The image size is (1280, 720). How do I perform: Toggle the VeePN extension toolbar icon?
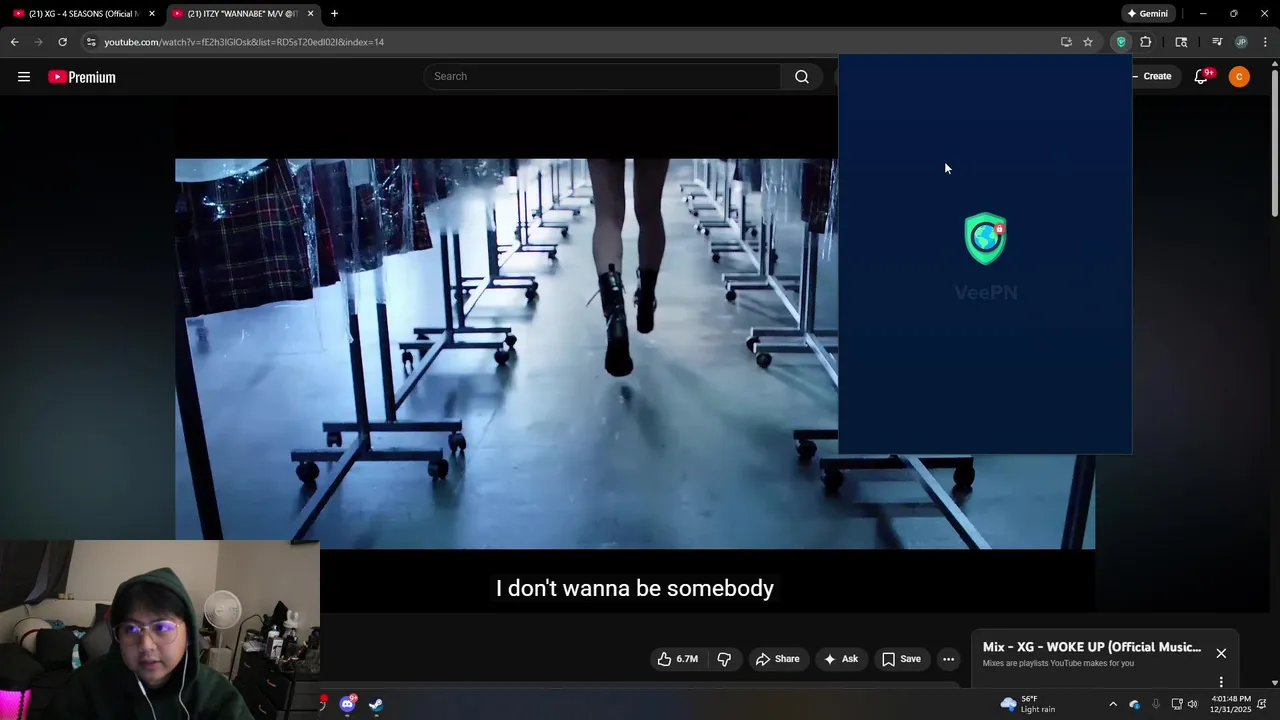pyautogui.click(x=1121, y=42)
